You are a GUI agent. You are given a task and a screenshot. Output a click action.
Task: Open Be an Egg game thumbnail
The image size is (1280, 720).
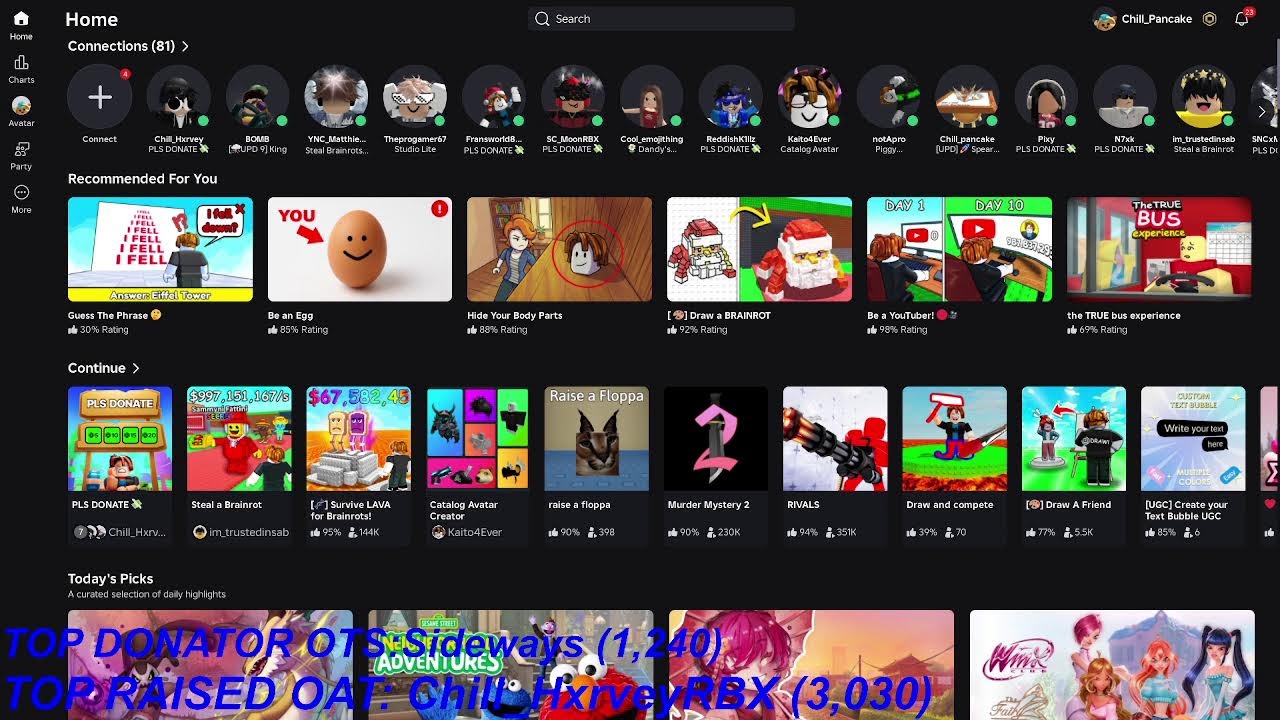[360, 249]
